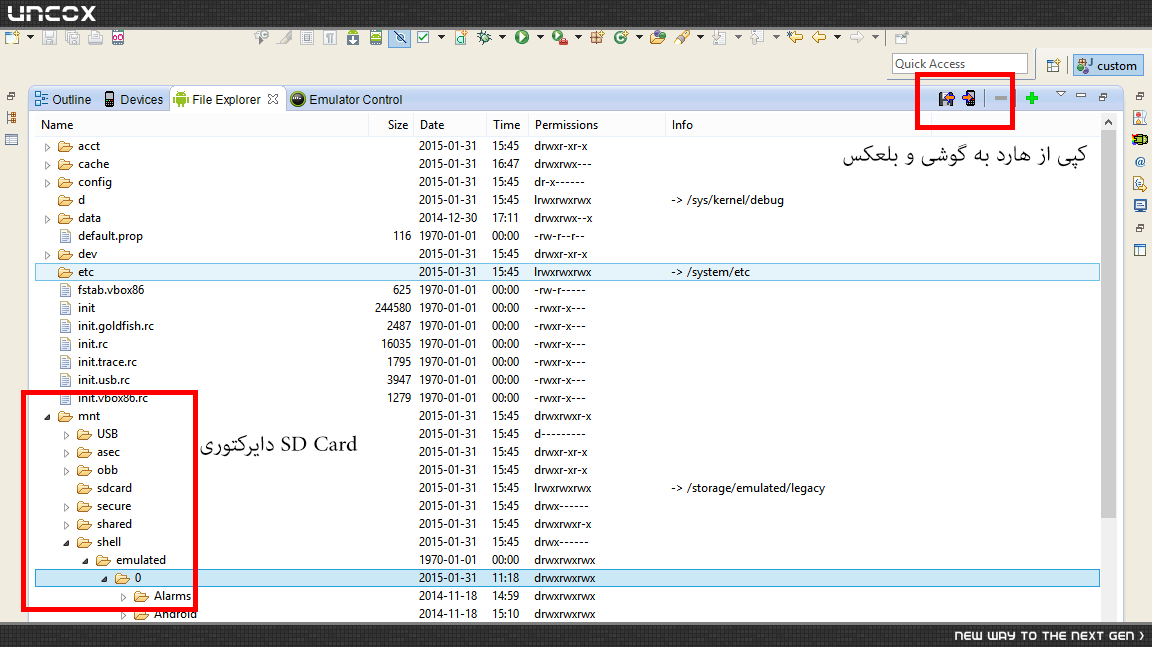
Task: Expand the cache folder
Action: (48, 165)
